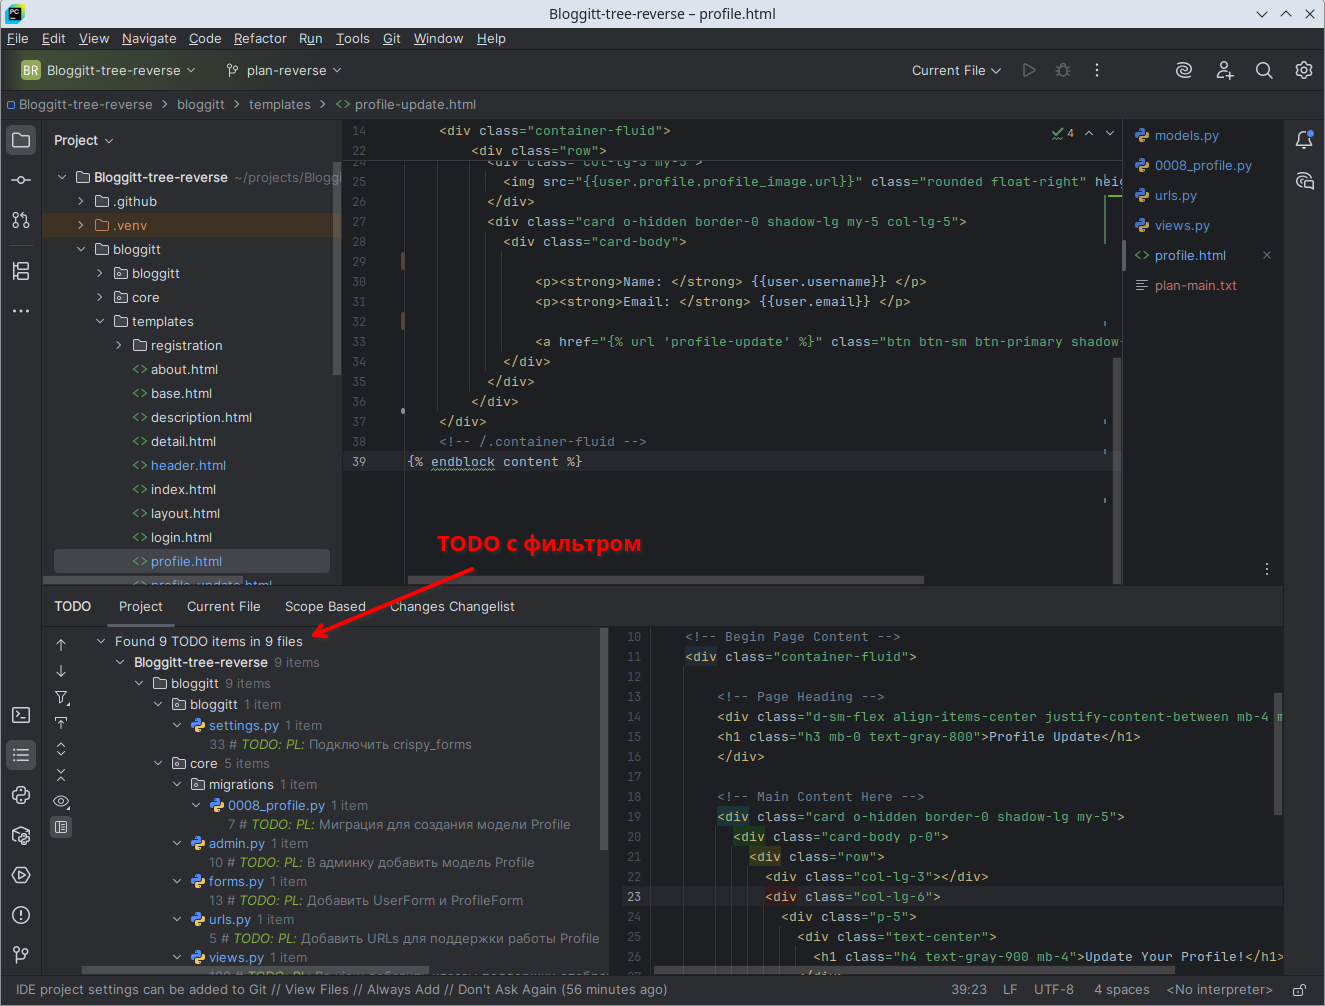Go to previous TODO with up arrow
Image resolution: width=1325 pixels, height=1006 pixels.
point(61,645)
